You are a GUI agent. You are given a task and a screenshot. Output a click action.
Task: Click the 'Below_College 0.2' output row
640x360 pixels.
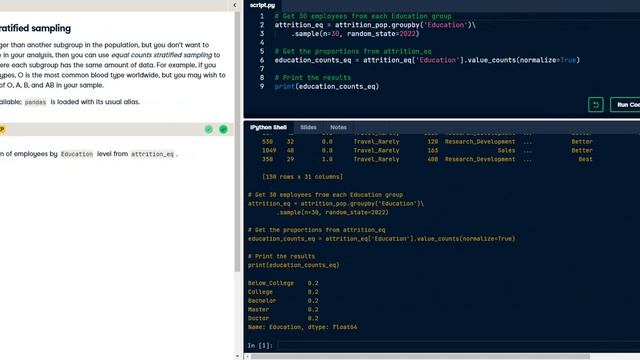[283, 283]
